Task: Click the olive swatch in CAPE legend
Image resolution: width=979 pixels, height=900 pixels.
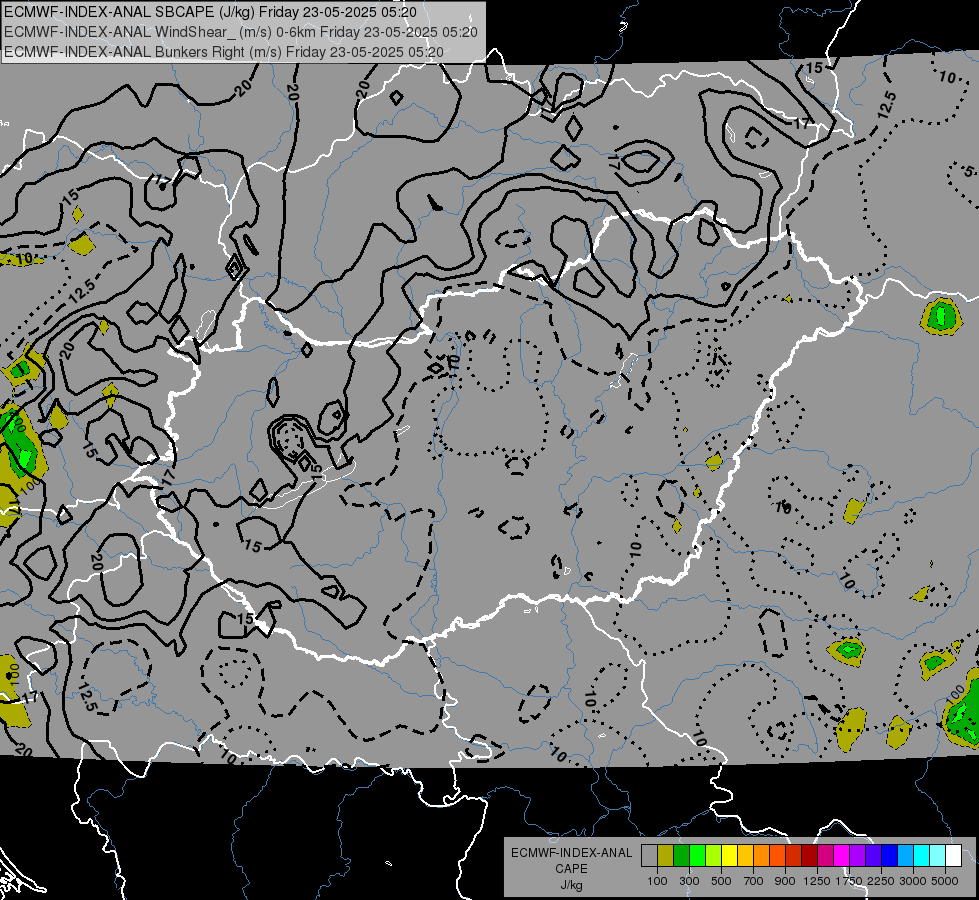Action: point(666,856)
